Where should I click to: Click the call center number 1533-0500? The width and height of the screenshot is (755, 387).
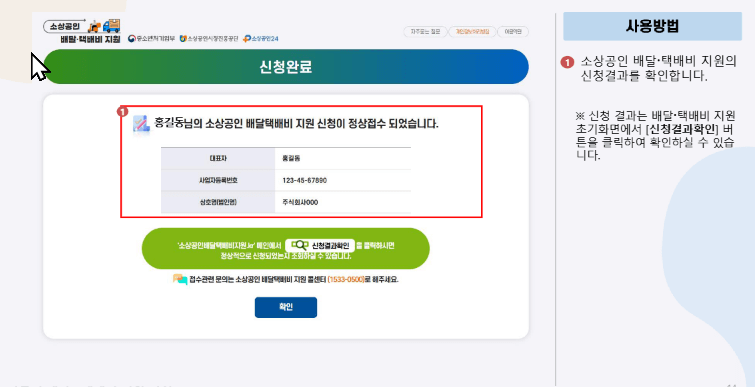click(x=346, y=280)
